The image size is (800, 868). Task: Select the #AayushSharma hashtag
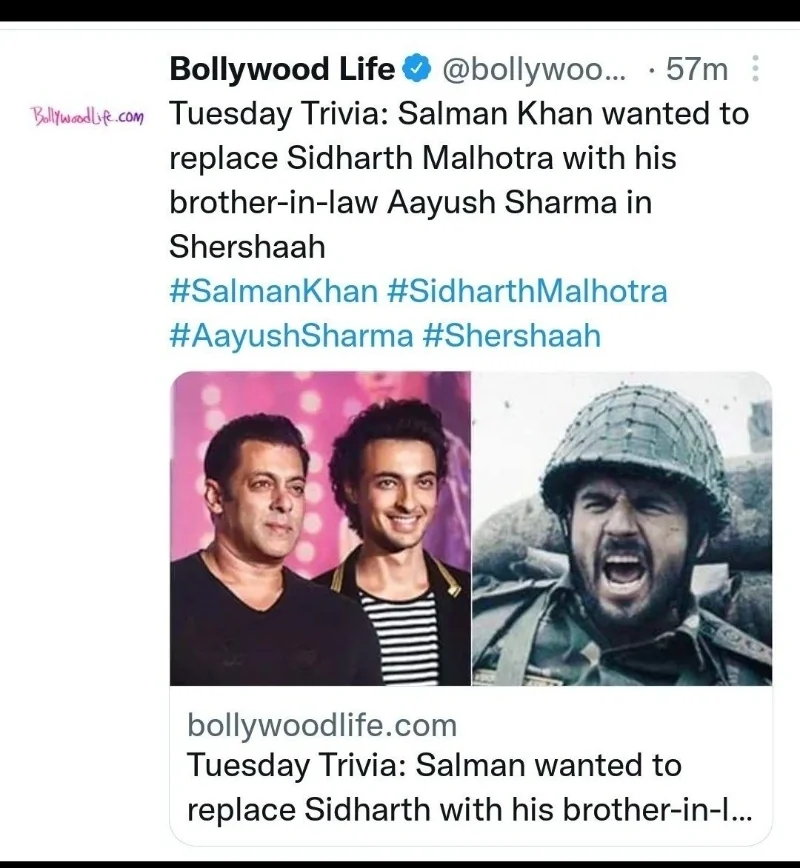click(x=291, y=335)
